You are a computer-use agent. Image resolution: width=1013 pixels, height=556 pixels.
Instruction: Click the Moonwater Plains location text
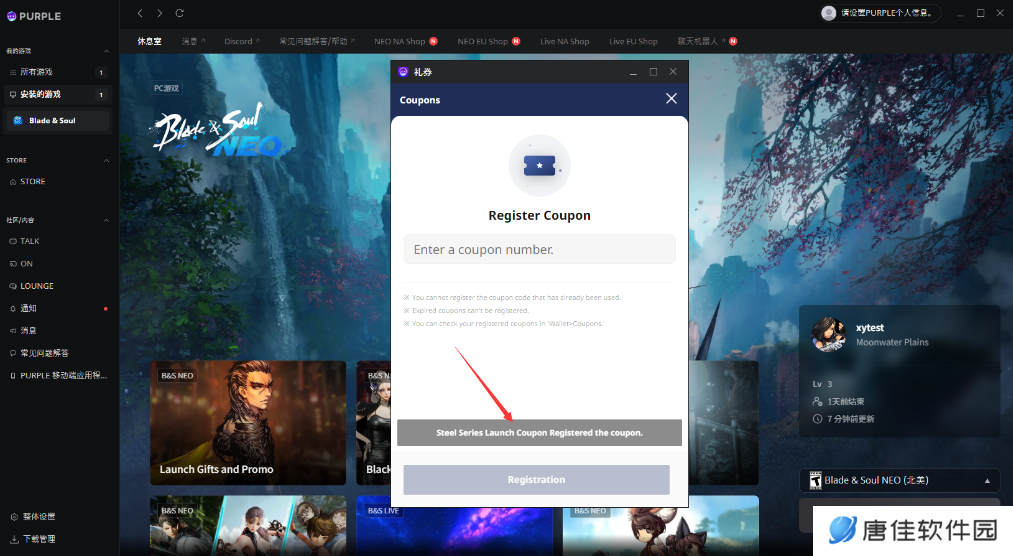point(892,342)
